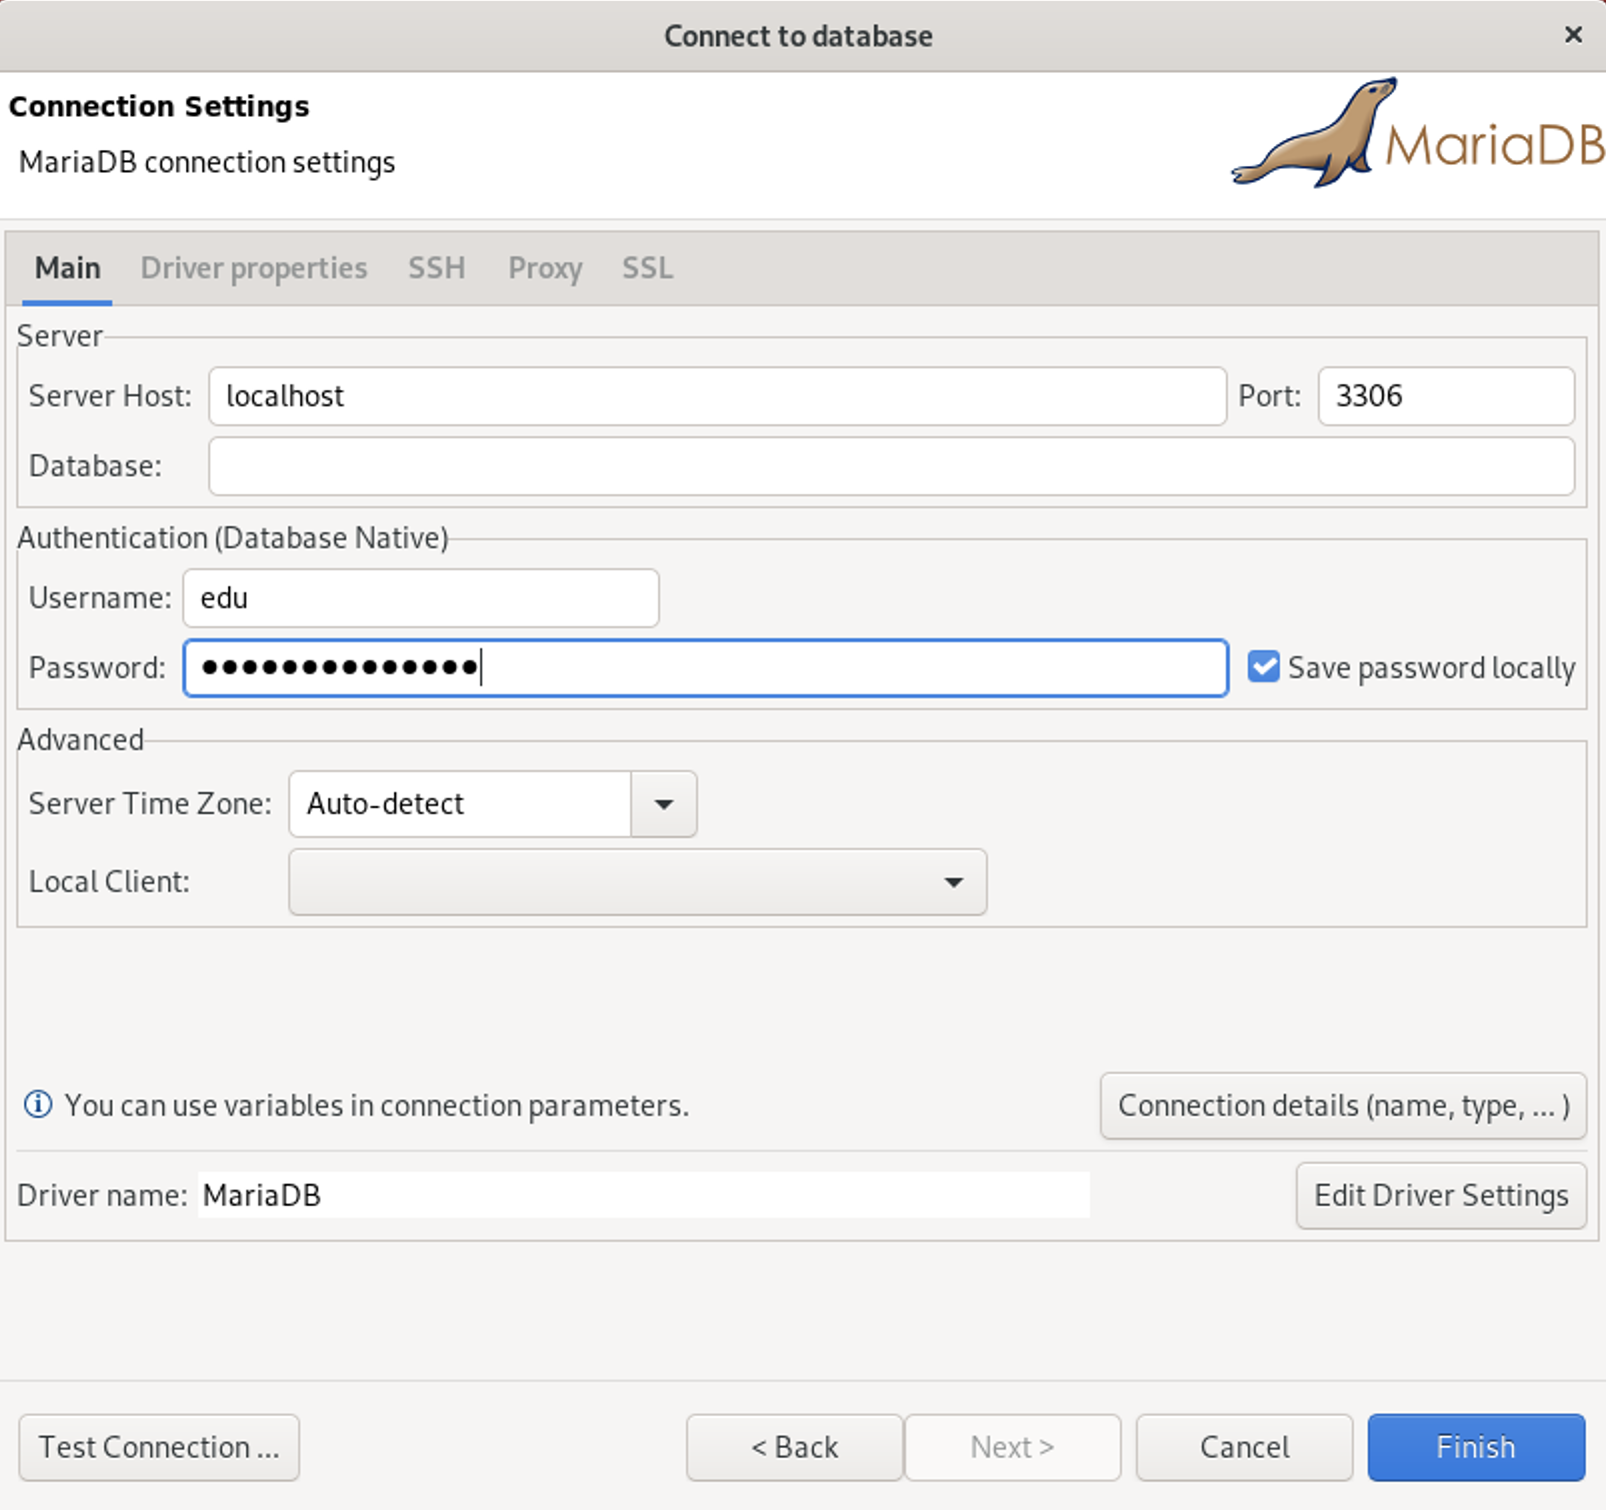Open the SSH tab
This screenshot has height=1510, width=1606.
436,268
